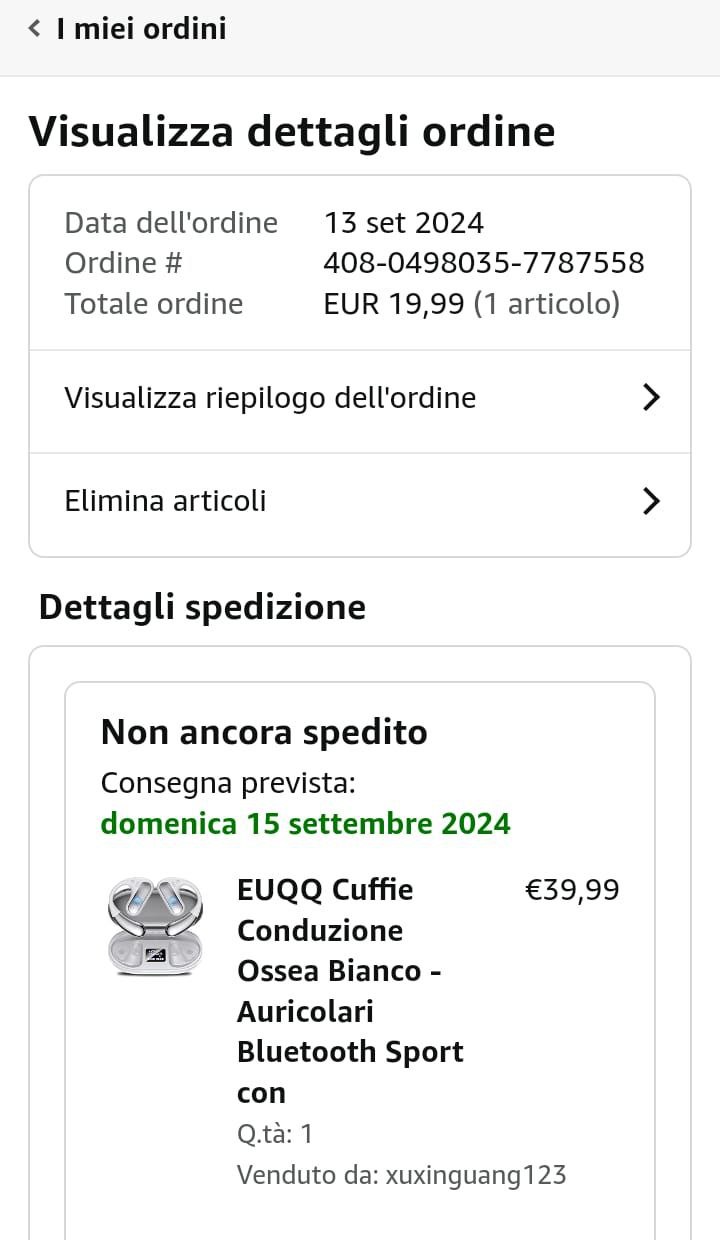Open the Elimina articoli row

click(166, 500)
